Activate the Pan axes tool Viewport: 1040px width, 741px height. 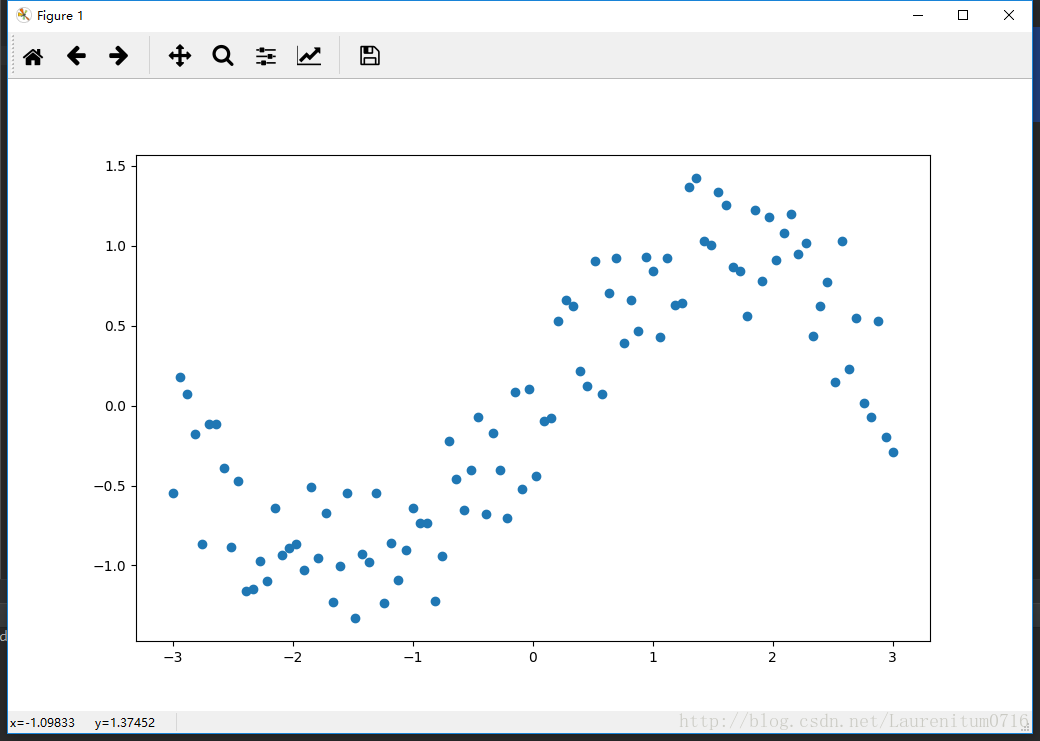point(180,56)
